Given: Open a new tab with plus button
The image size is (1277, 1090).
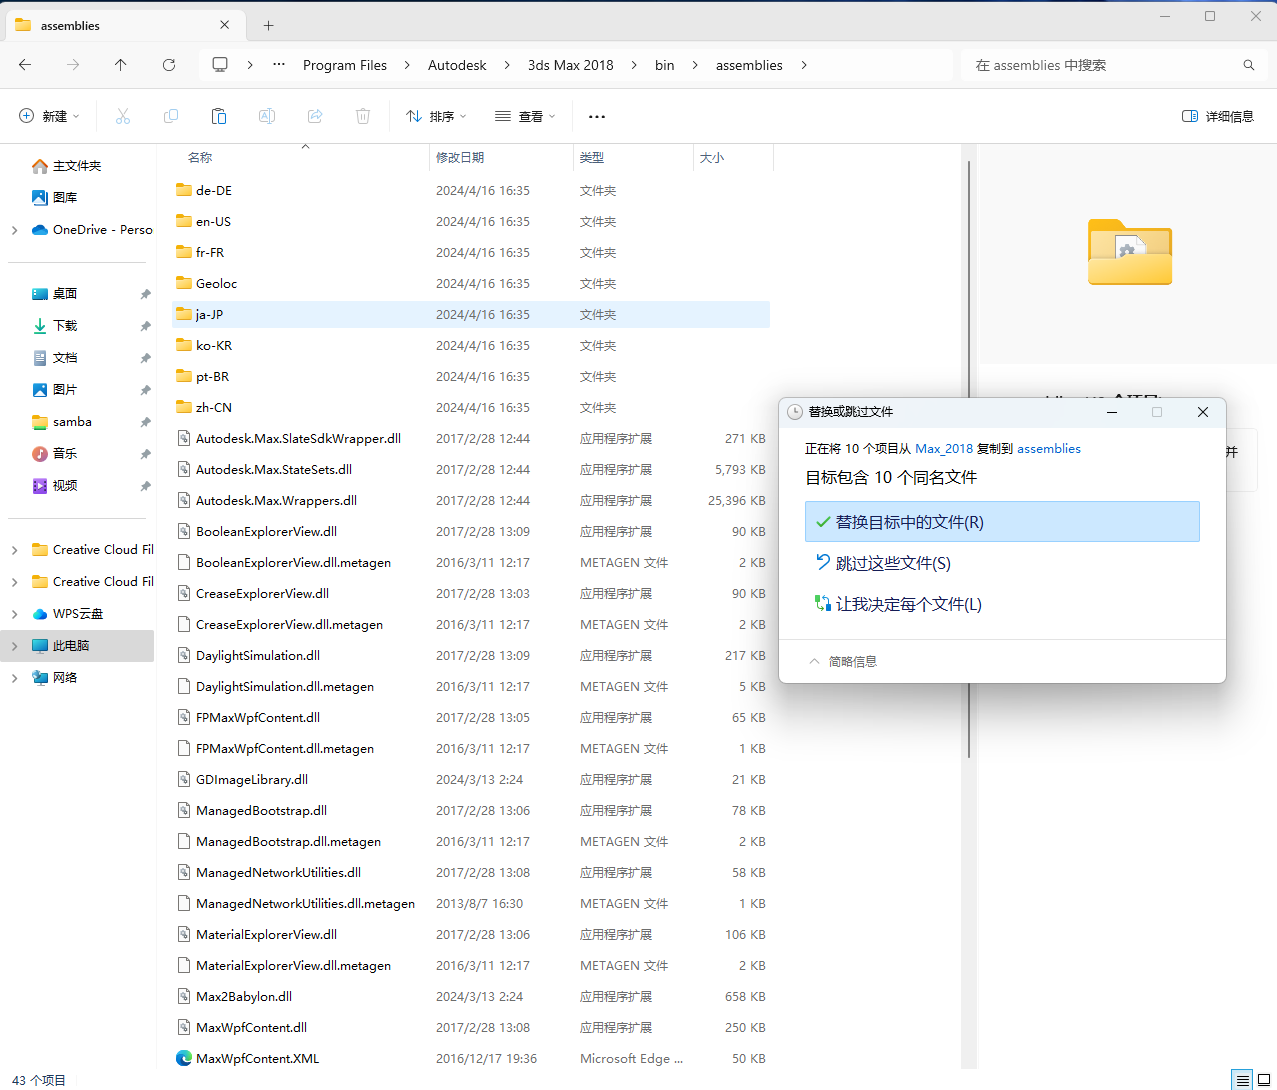Looking at the screenshot, I should point(268,25).
